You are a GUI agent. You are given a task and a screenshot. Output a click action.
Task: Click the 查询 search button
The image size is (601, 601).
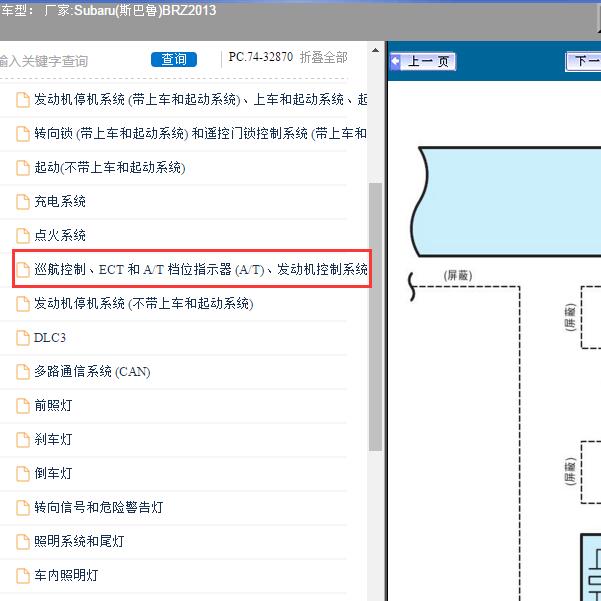[x=174, y=59]
